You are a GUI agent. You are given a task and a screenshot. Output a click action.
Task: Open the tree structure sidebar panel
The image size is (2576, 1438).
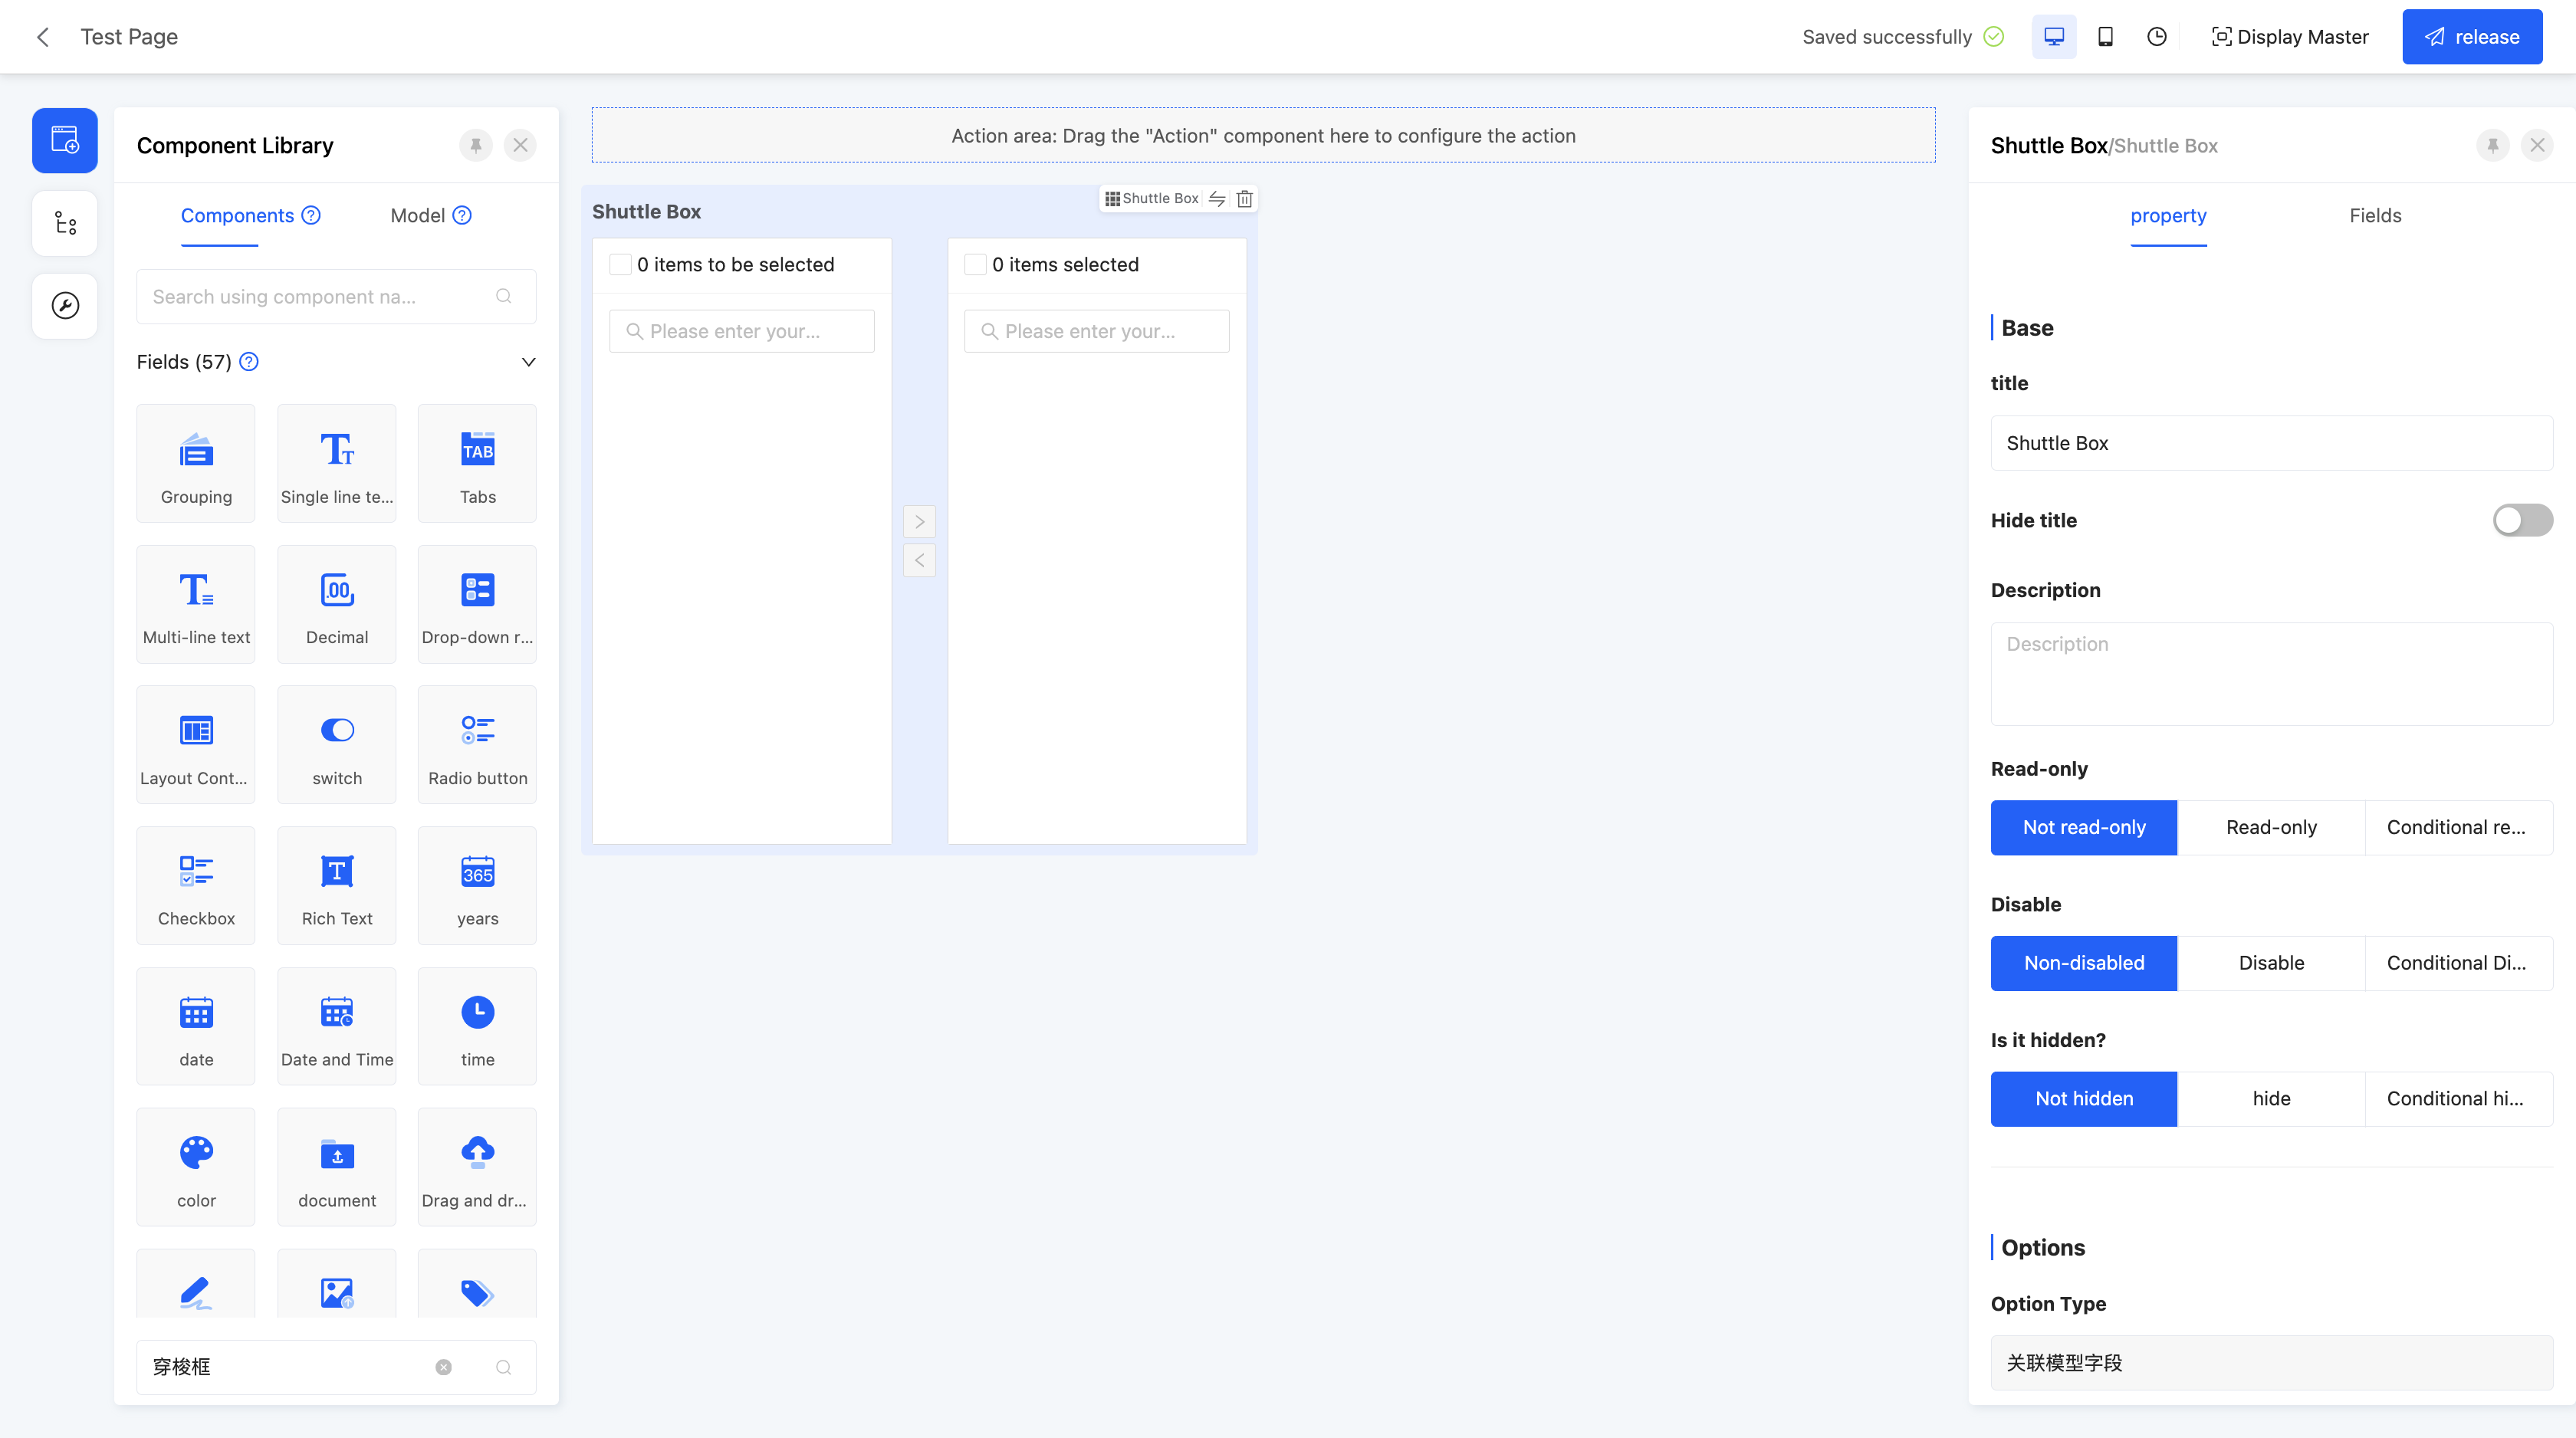[x=65, y=223]
